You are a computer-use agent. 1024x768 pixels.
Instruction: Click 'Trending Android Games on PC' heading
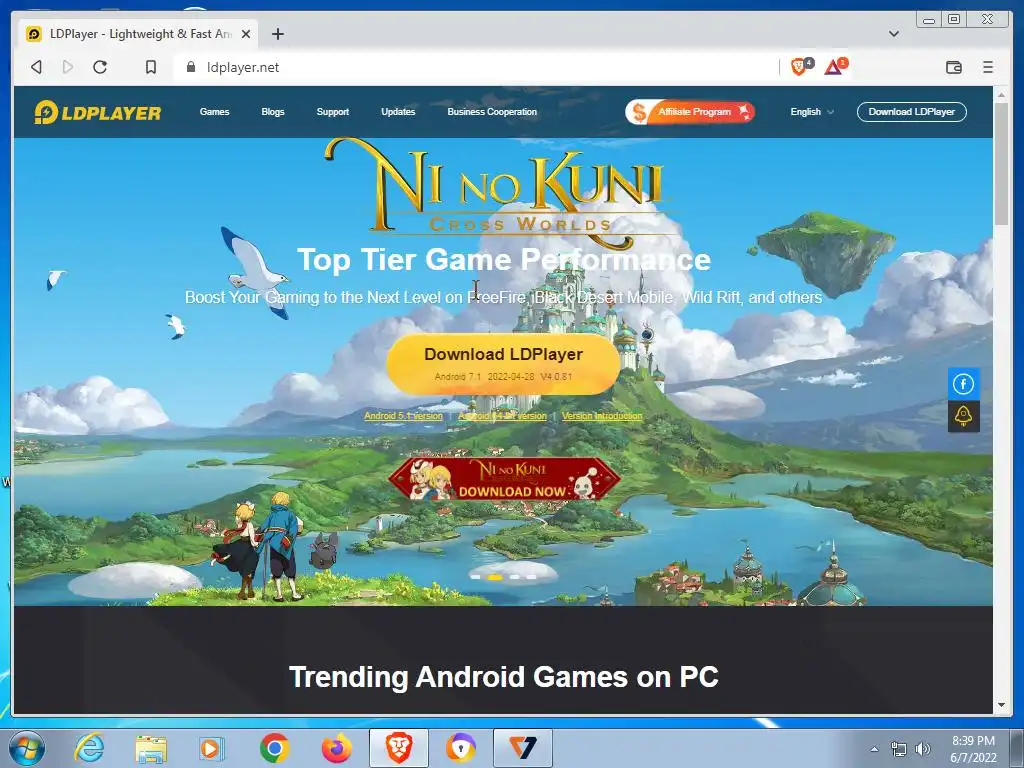504,677
